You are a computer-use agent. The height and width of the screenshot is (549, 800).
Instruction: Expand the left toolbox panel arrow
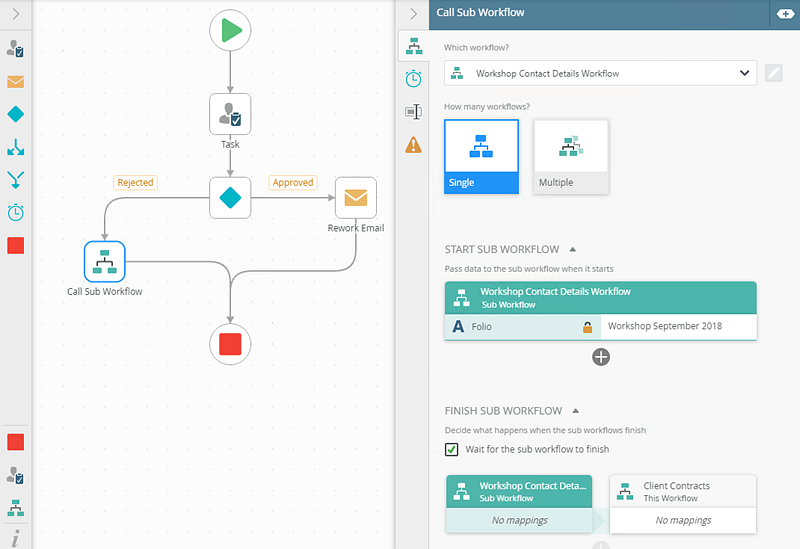click(16, 14)
